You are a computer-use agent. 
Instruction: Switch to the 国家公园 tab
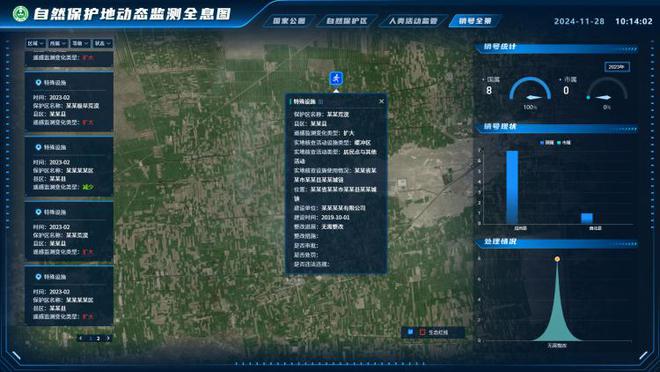tap(289, 21)
